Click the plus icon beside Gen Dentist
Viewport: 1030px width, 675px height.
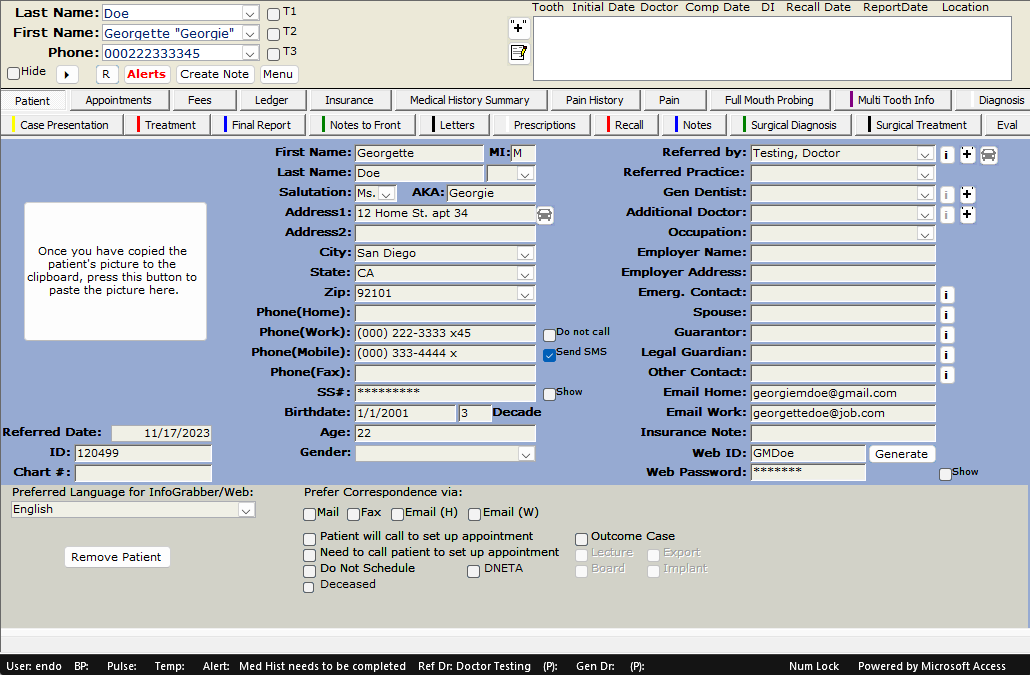click(x=967, y=194)
